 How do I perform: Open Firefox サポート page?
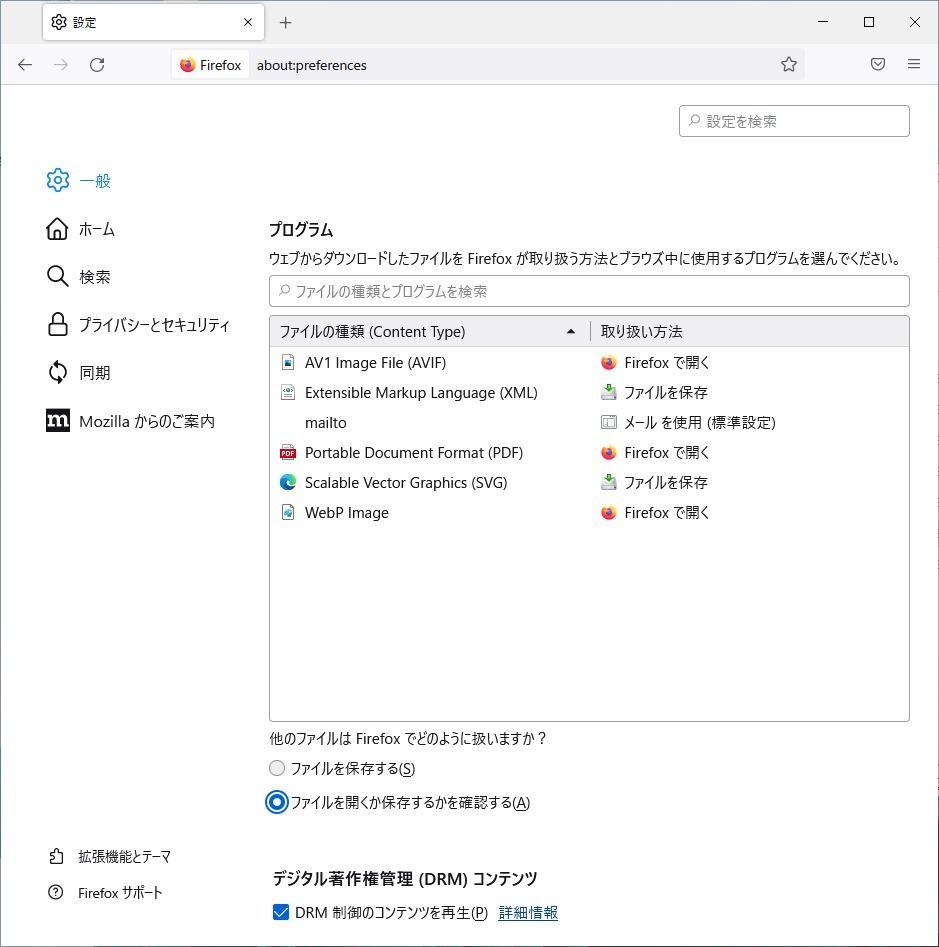point(105,893)
